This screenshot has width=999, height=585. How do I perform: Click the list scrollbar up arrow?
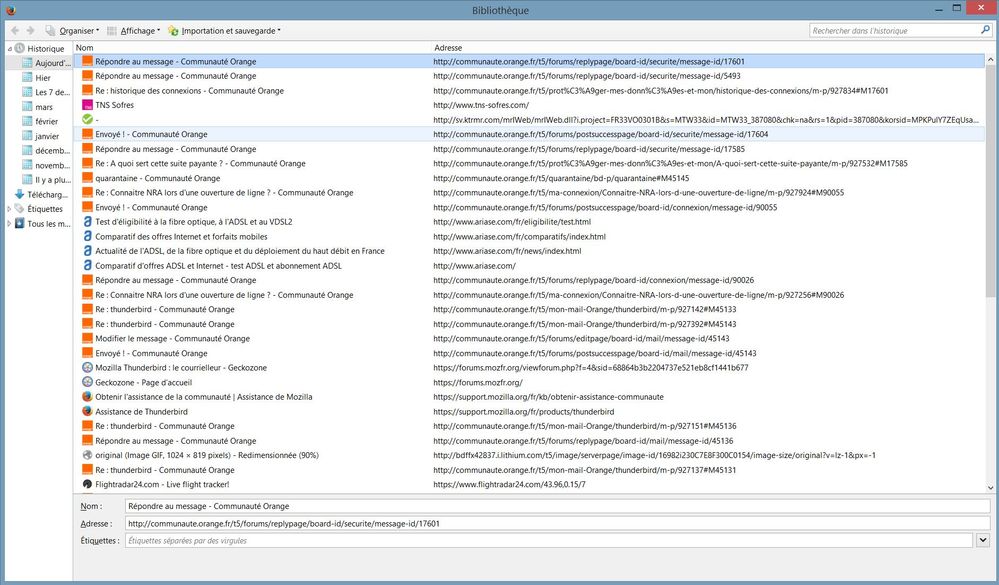point(991,60)
